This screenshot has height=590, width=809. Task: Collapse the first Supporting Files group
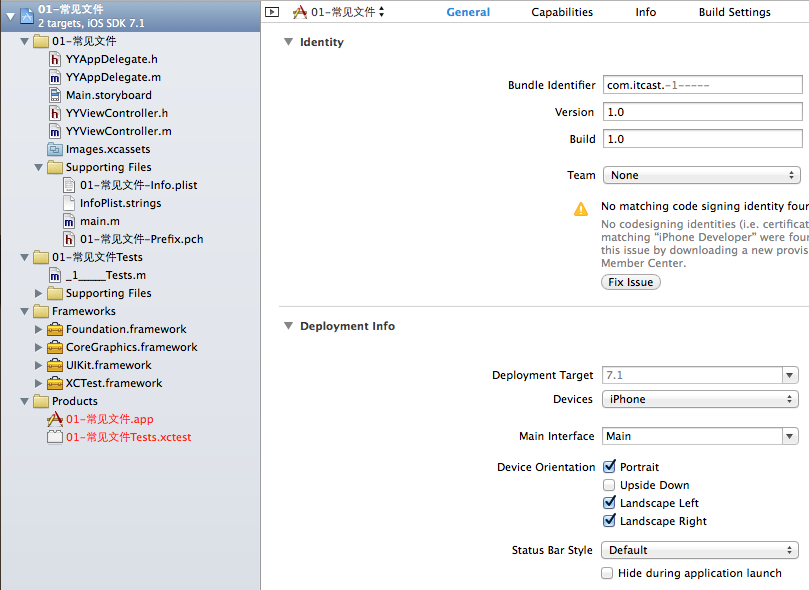click(x=38, y=168)
